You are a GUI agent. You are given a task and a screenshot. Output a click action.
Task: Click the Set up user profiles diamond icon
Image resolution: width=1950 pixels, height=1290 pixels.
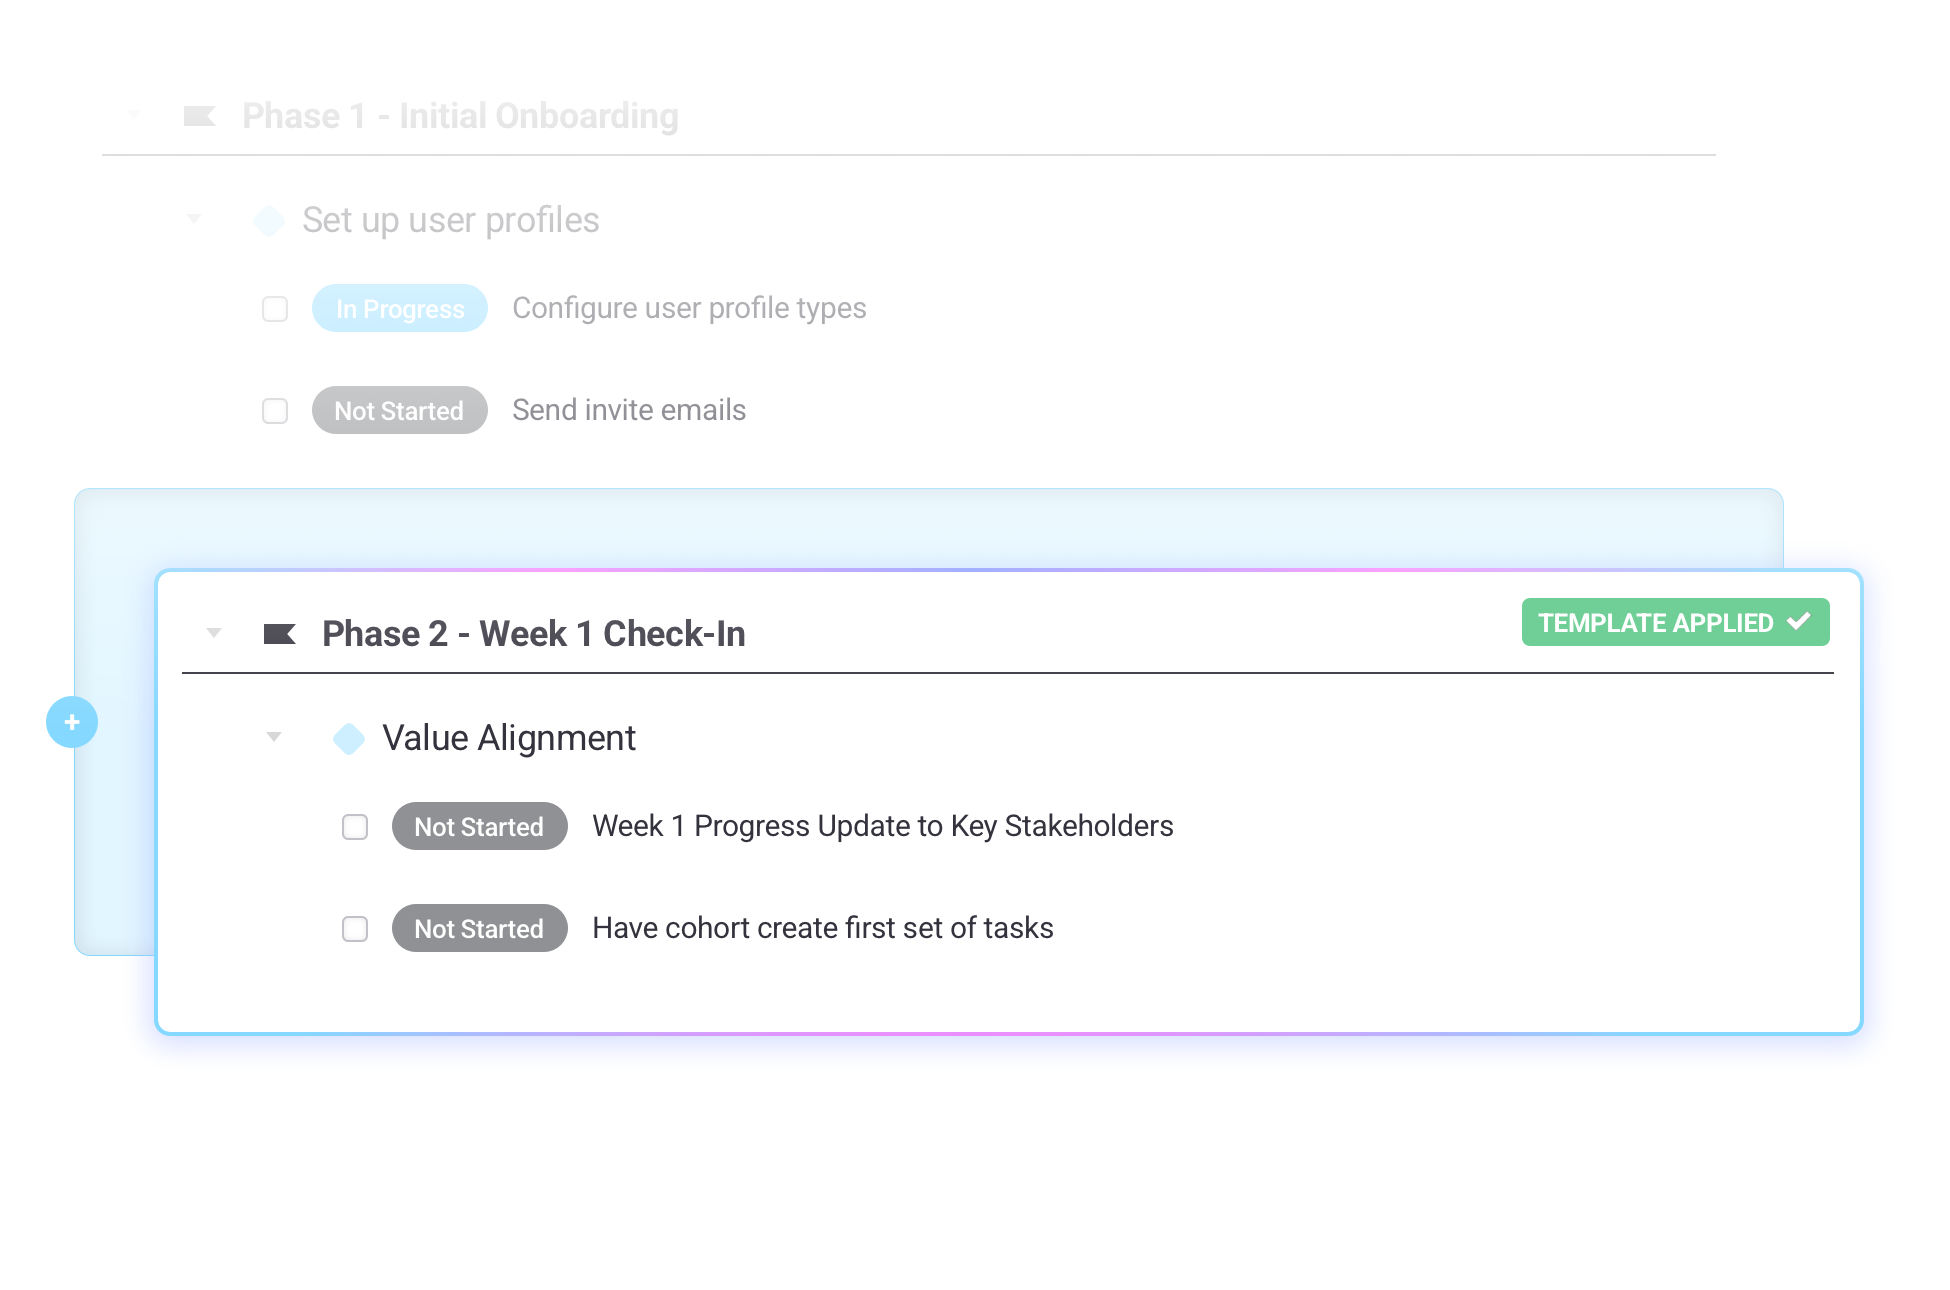(x=269, y=221)
